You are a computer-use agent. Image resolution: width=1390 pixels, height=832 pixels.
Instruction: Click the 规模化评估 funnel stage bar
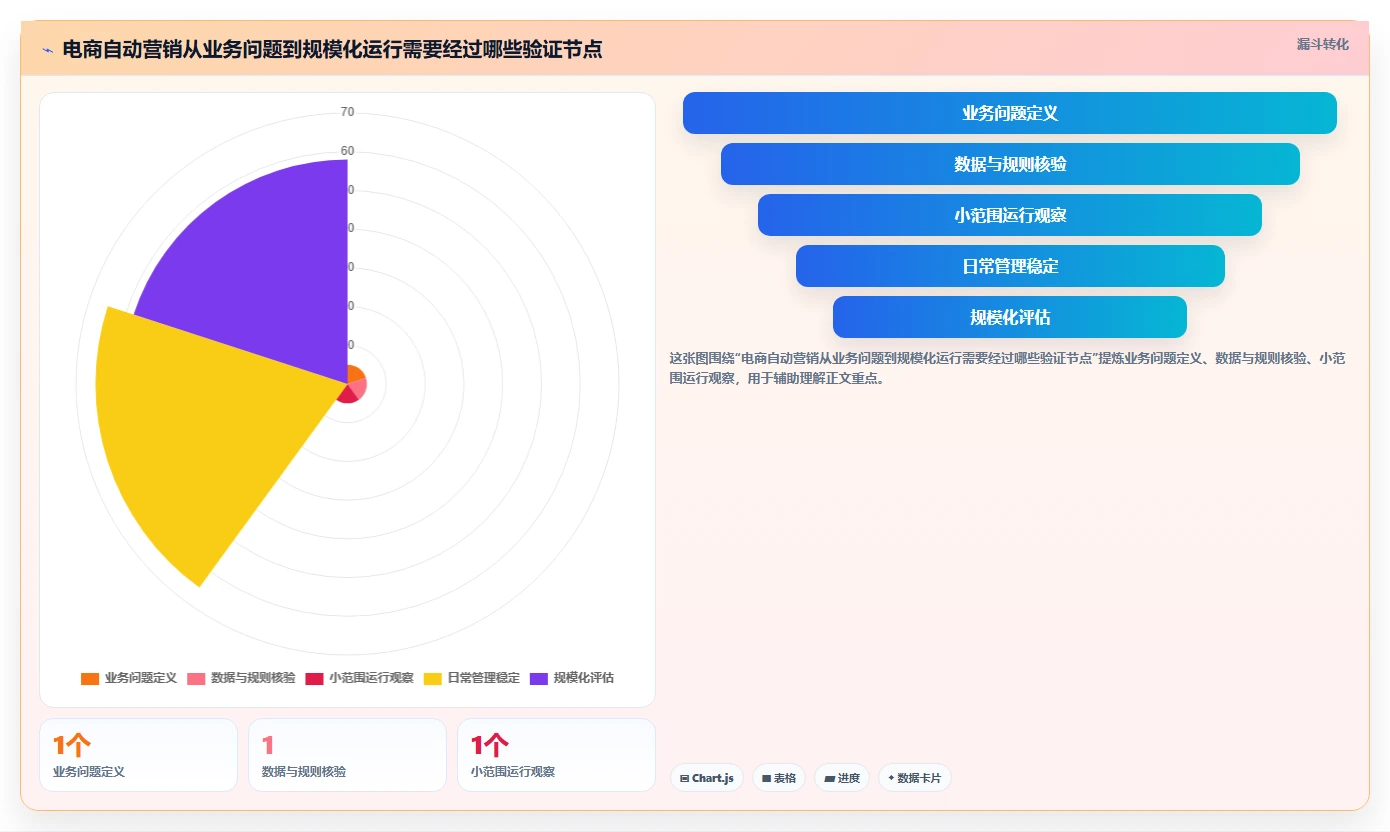(1010, 317)
